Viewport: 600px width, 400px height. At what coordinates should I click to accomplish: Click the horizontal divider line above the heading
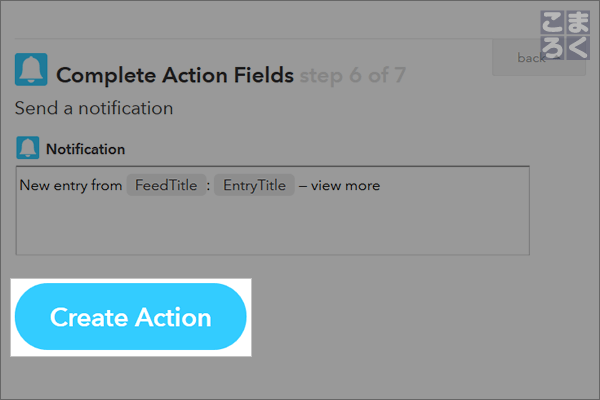point(253,38)
